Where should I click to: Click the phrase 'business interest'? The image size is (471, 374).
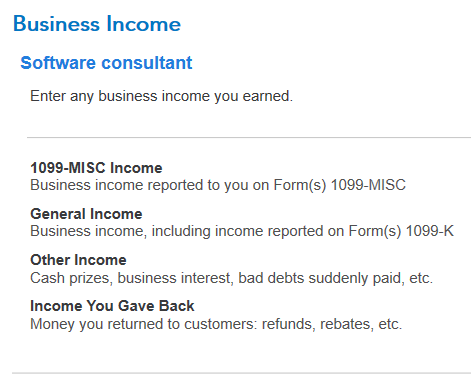coord(174,278)
